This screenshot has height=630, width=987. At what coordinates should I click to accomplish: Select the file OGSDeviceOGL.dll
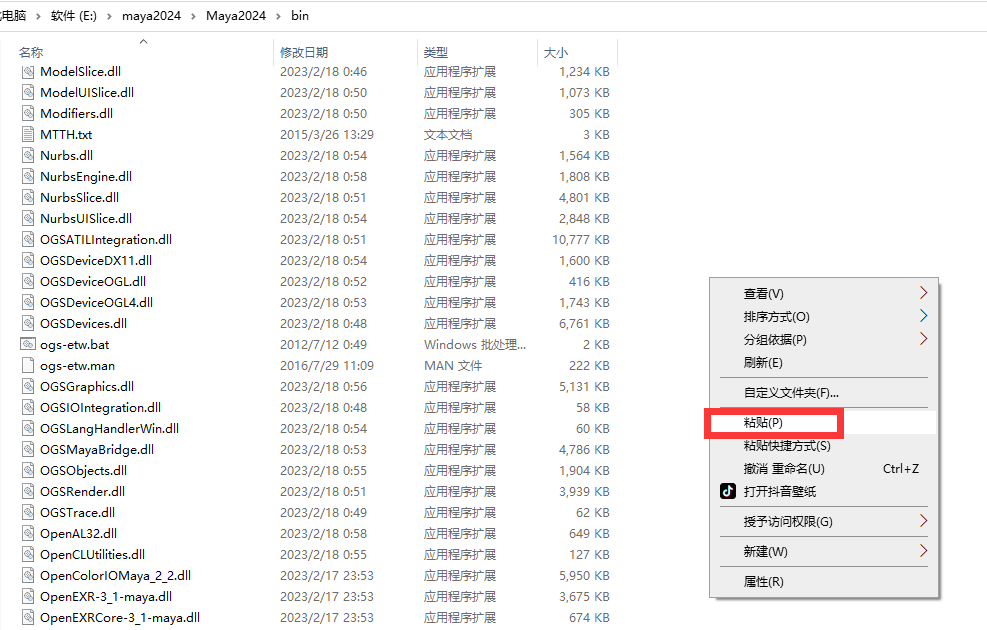[x=93, y=281]
